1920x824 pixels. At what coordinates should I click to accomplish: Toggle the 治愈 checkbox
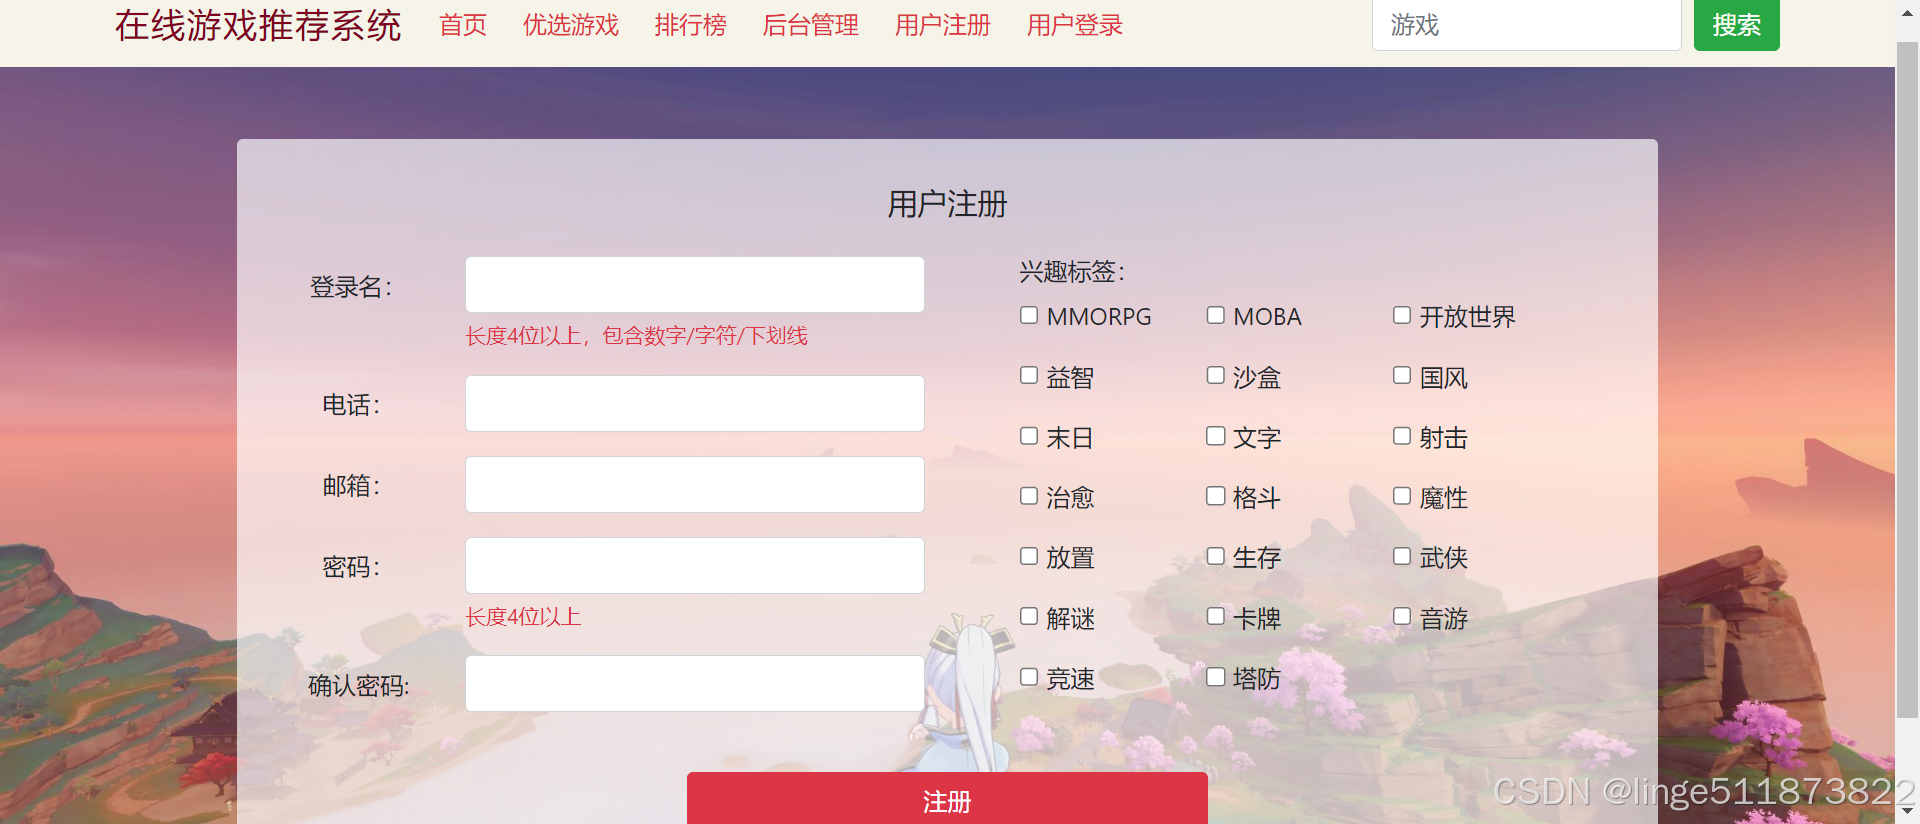tap(1029, 496)
